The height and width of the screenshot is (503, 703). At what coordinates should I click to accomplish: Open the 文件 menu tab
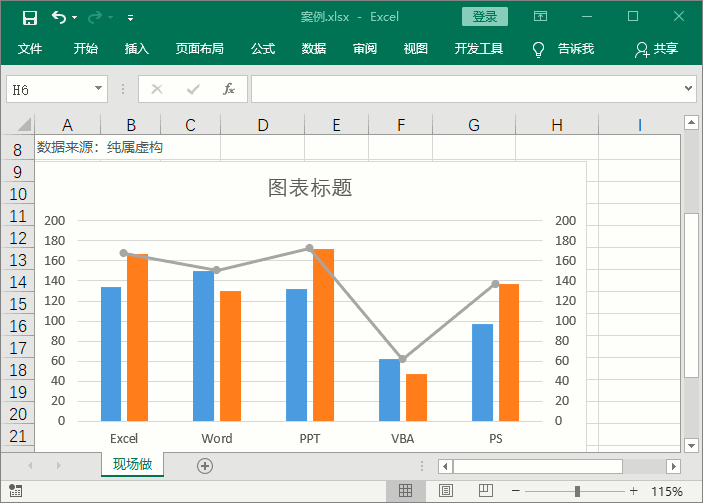pos(30,48)
